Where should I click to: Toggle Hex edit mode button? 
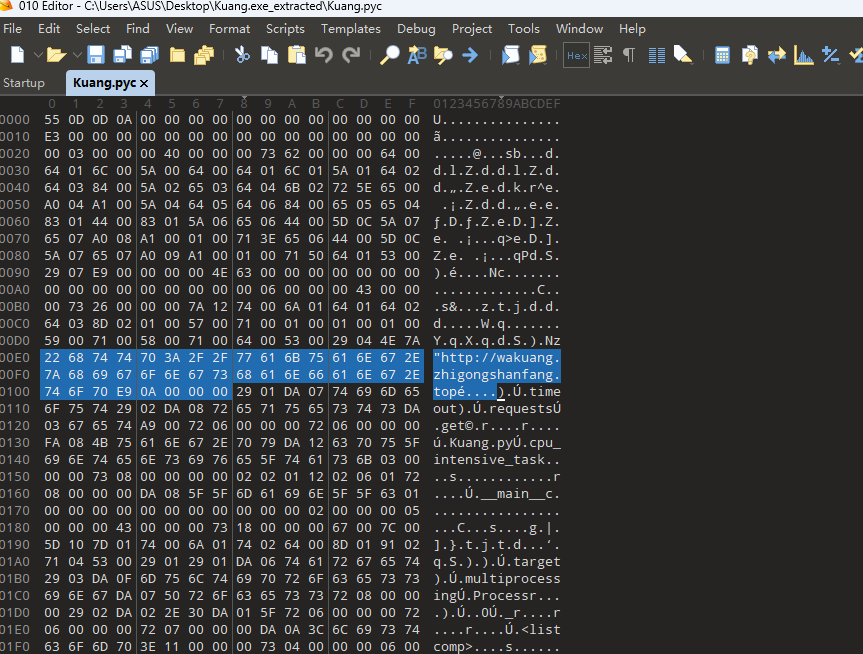576,55
